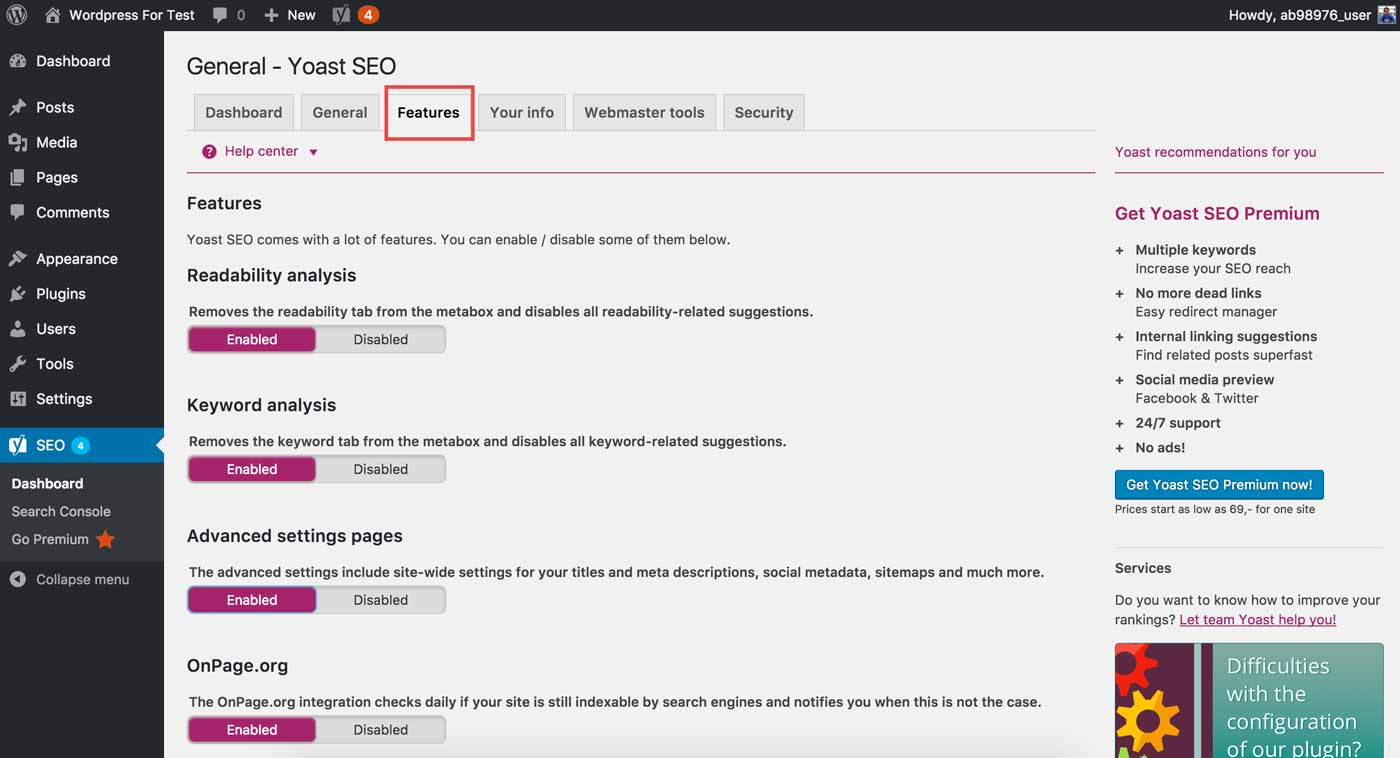Open the SEO Dashboard submenu item
1400x758 pixels.
point(47,483)
